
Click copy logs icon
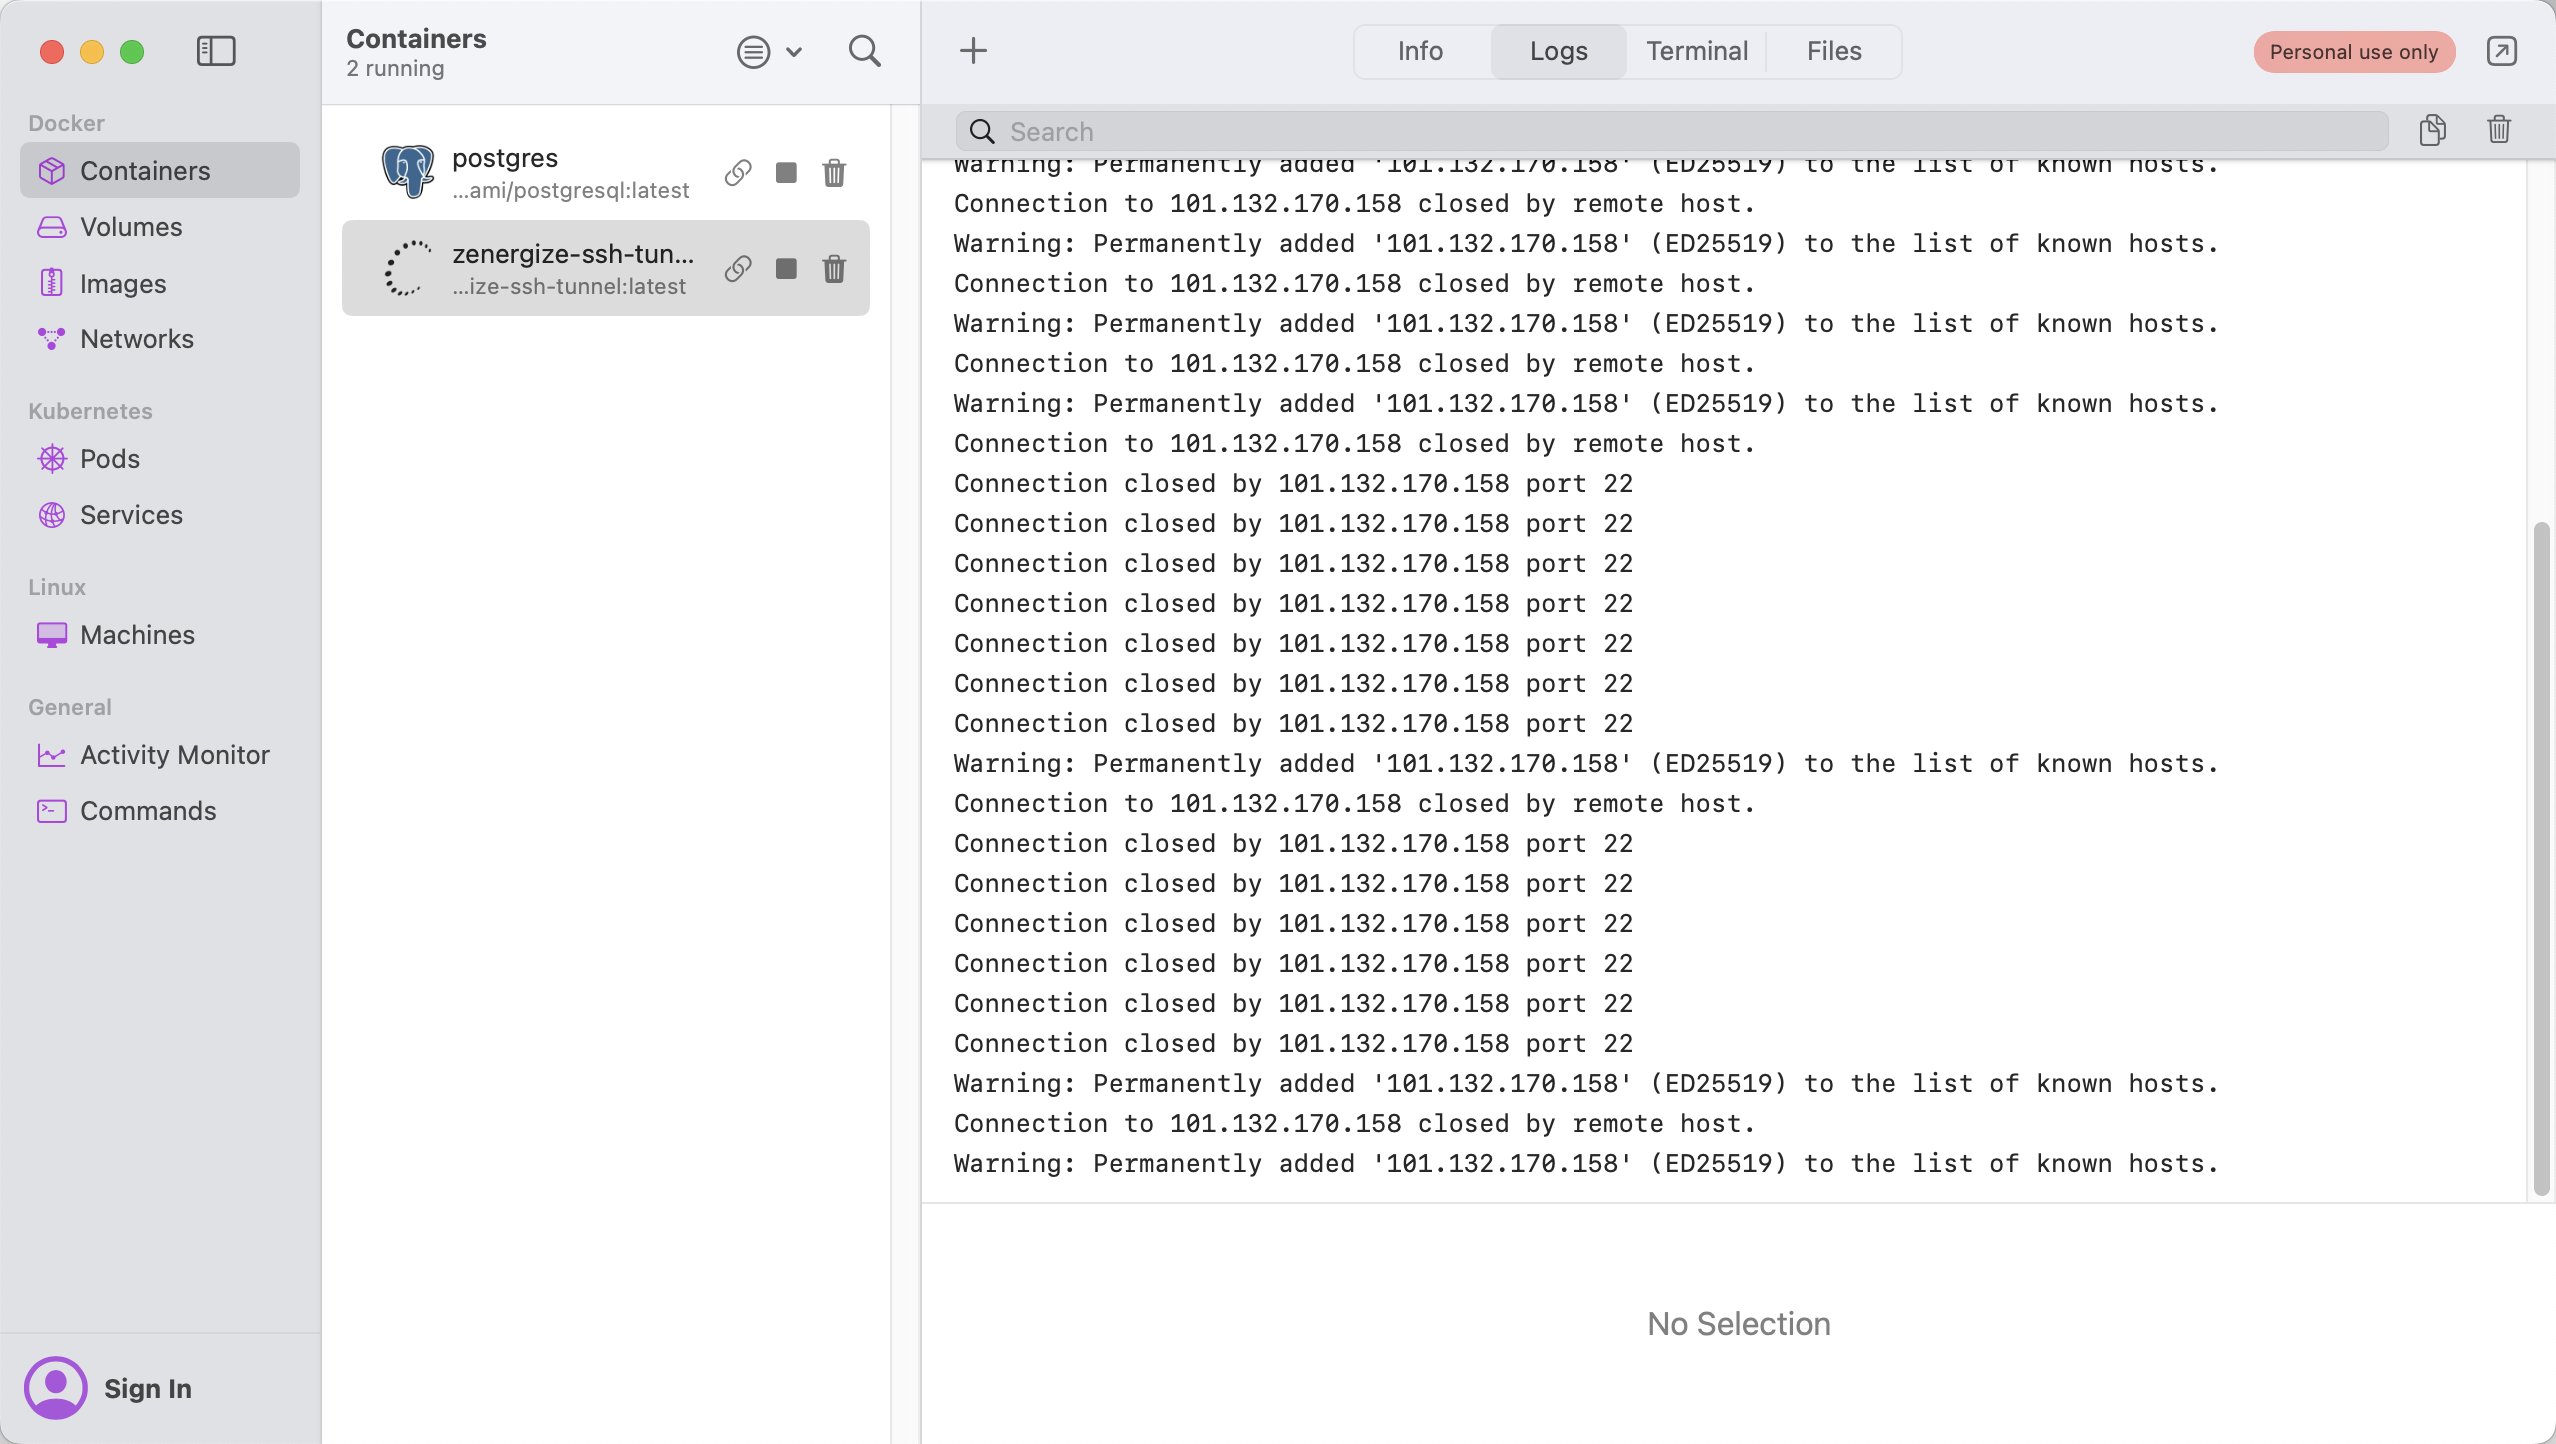click(x=2432, y=130)
